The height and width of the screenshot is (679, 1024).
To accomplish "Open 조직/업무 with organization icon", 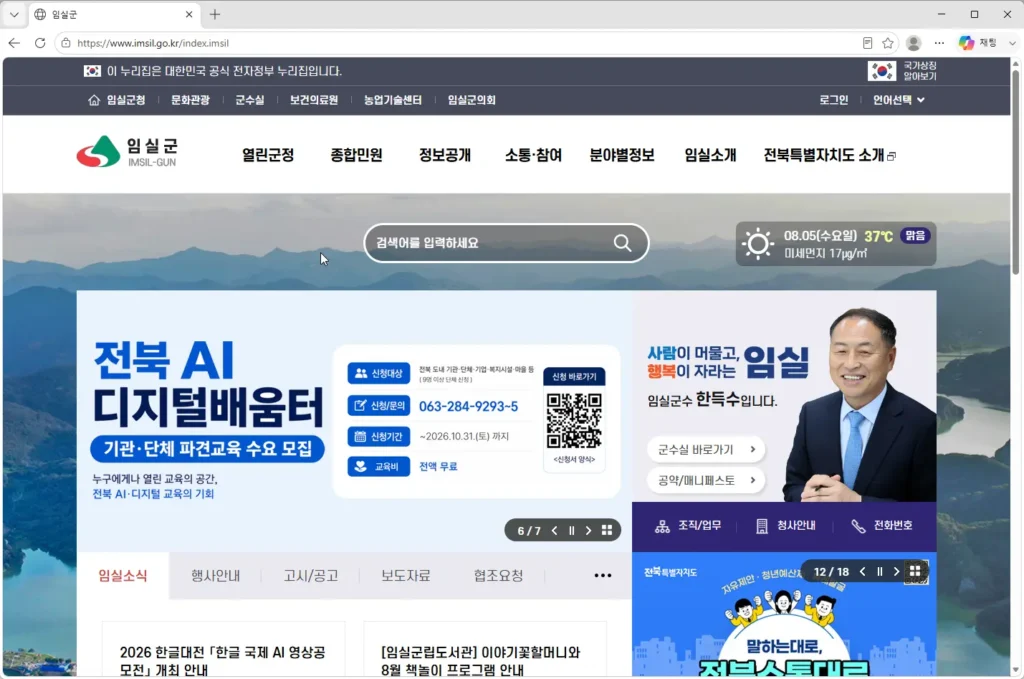I will 688,526.
